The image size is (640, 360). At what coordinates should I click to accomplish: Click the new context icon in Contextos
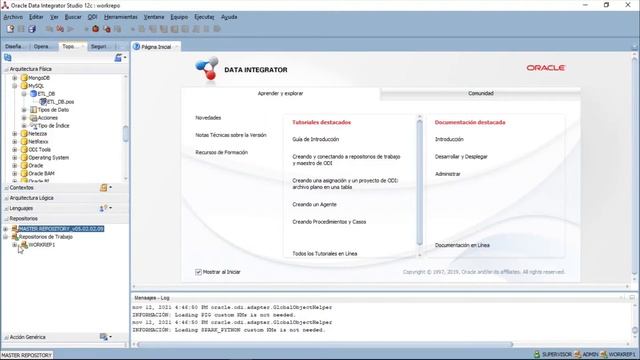[x=104, y=187]
